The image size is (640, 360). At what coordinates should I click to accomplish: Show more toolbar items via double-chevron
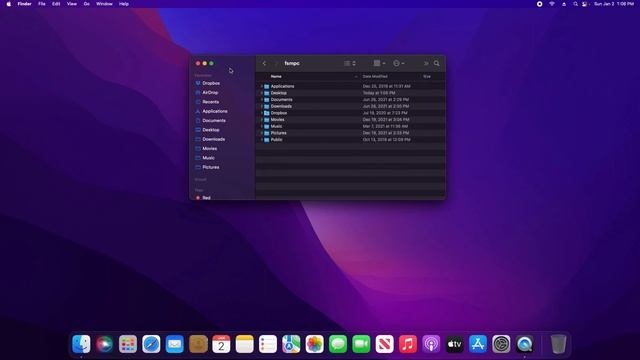[x=426, y=63]
